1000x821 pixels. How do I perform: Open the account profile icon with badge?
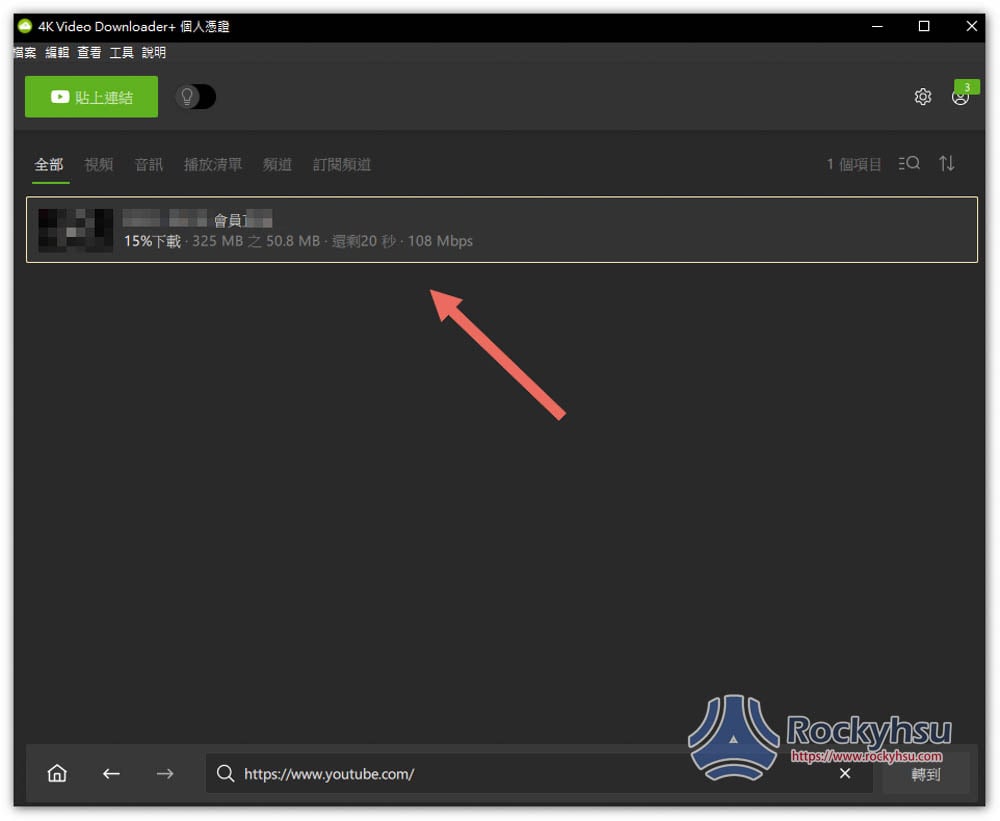click(961, 96)
